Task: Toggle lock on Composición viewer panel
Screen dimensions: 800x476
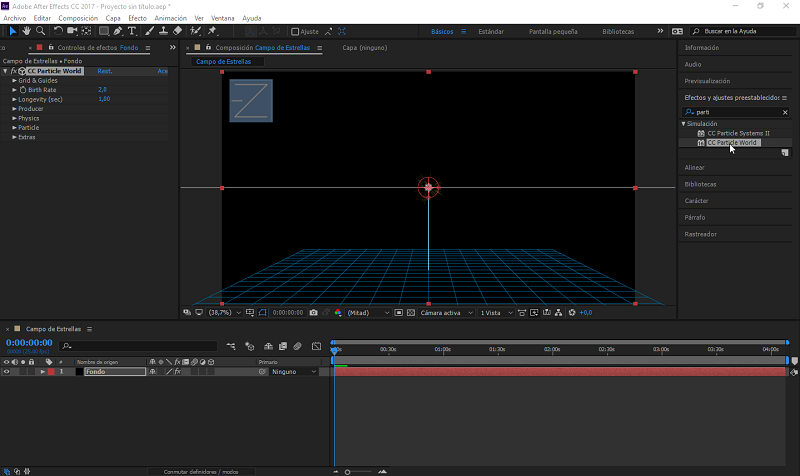Action: coord(208,47)
